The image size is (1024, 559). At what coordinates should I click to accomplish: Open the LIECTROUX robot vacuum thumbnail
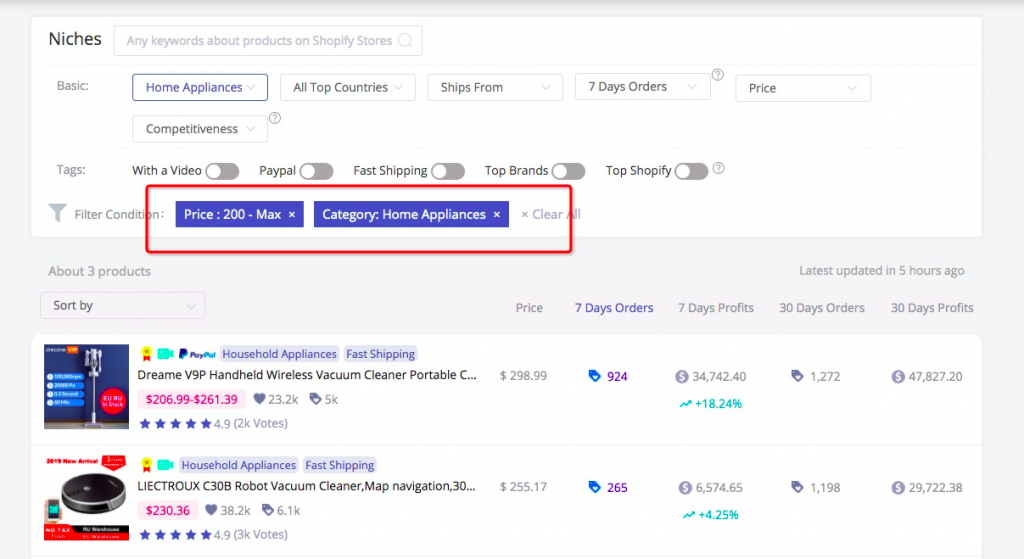[86, 498]
